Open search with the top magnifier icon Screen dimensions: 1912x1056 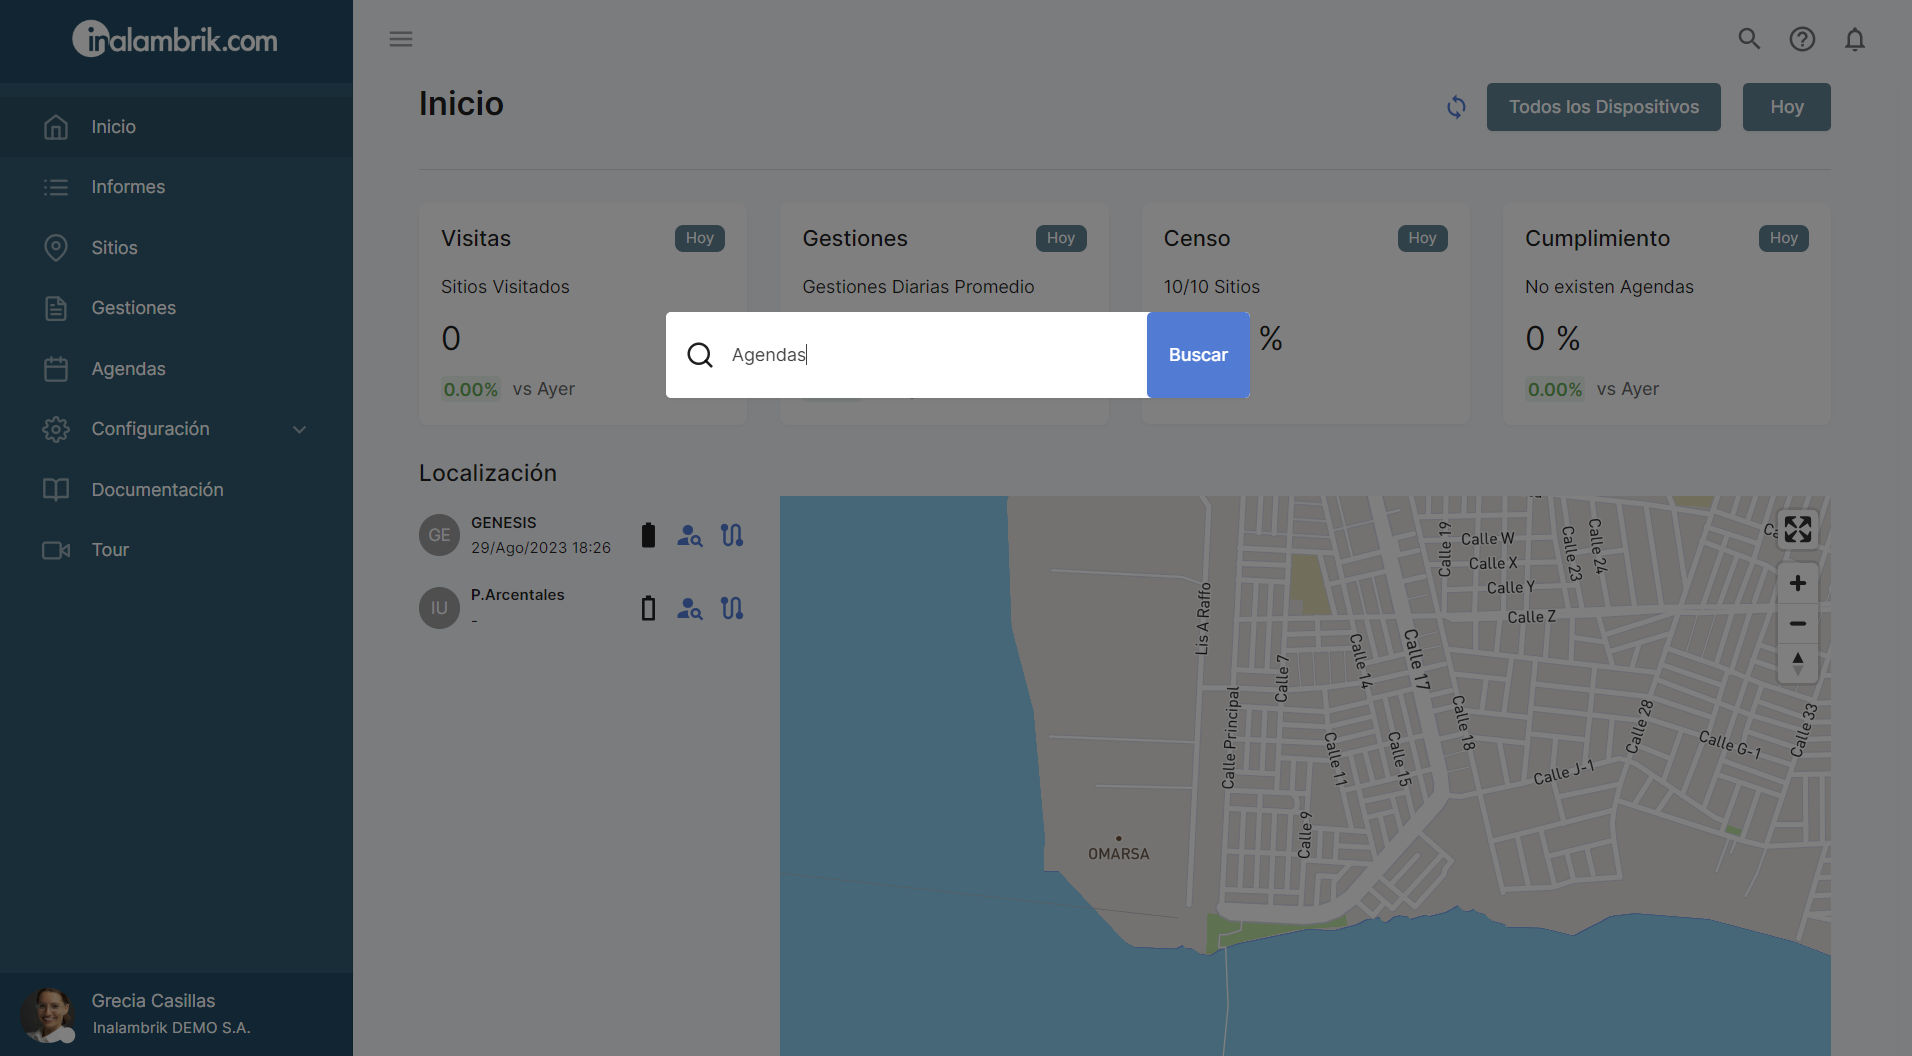point(1749,39)
